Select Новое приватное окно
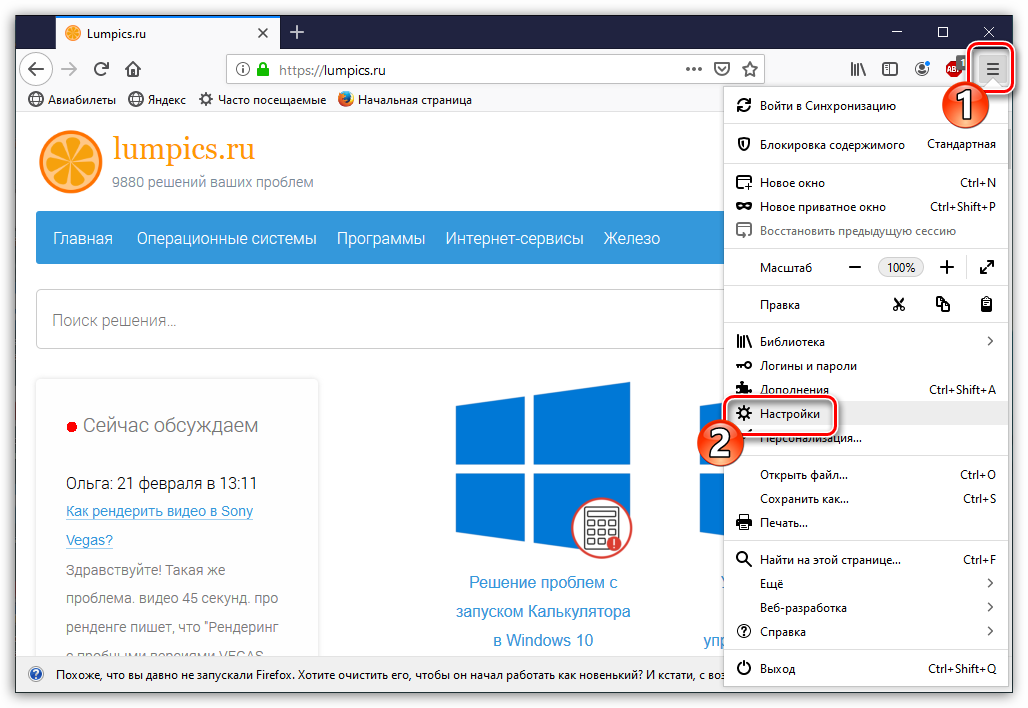1028x708 pixels. coord(865,207)
